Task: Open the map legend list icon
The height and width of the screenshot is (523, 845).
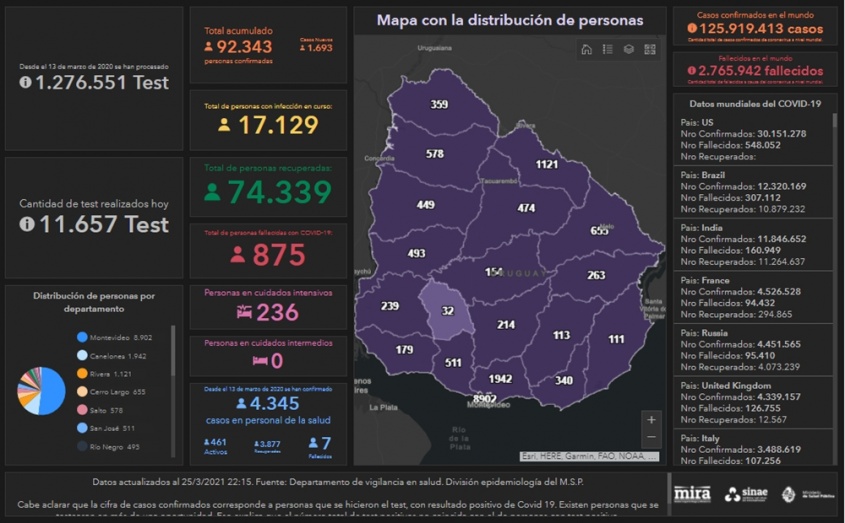Action: (607, 49)
